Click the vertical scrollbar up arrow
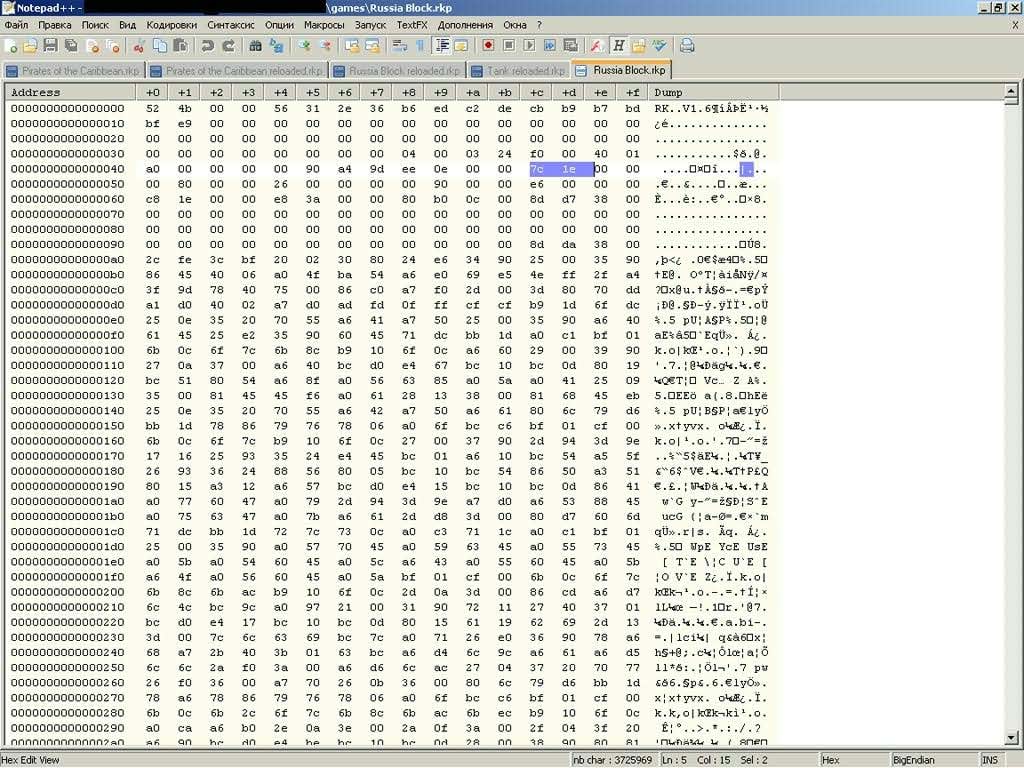The image size is (1024, 768). [1011, 91]
